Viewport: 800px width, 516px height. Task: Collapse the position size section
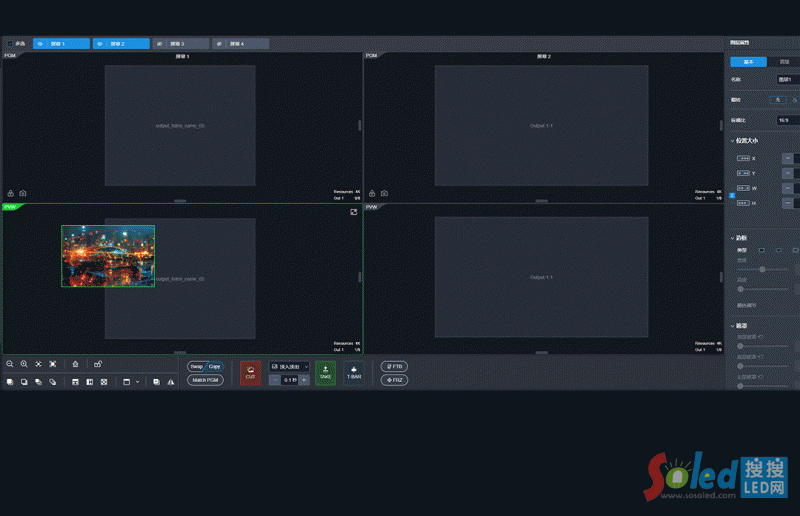[732, 141]
